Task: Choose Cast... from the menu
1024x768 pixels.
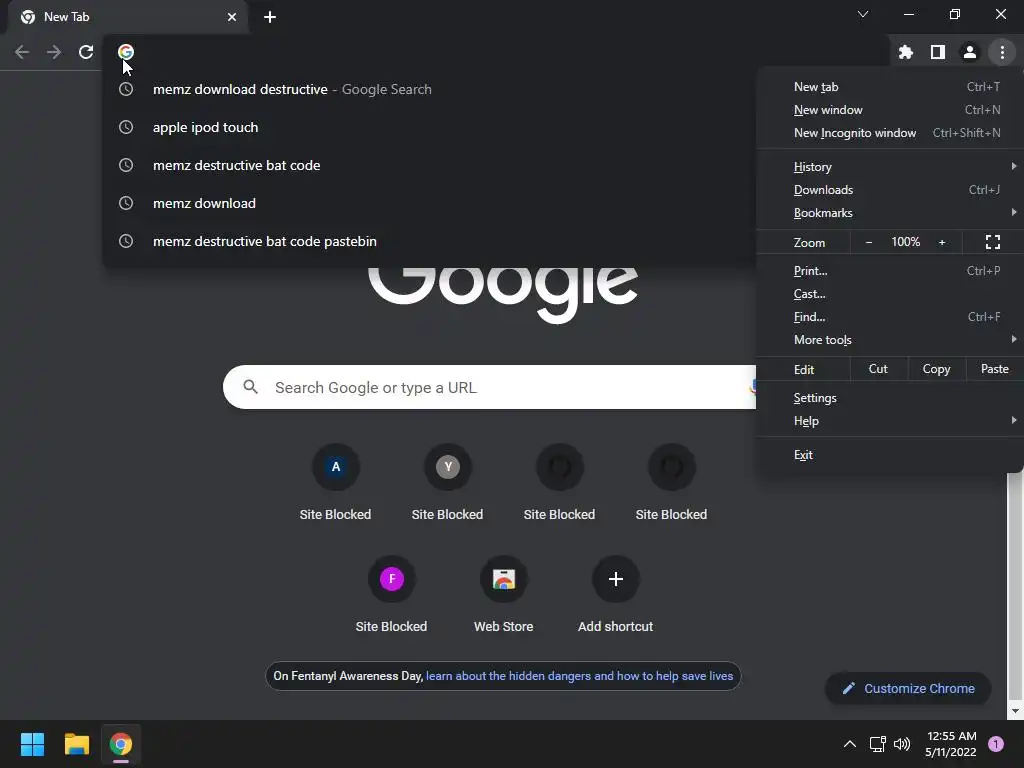Action: (x=889, y=294)
